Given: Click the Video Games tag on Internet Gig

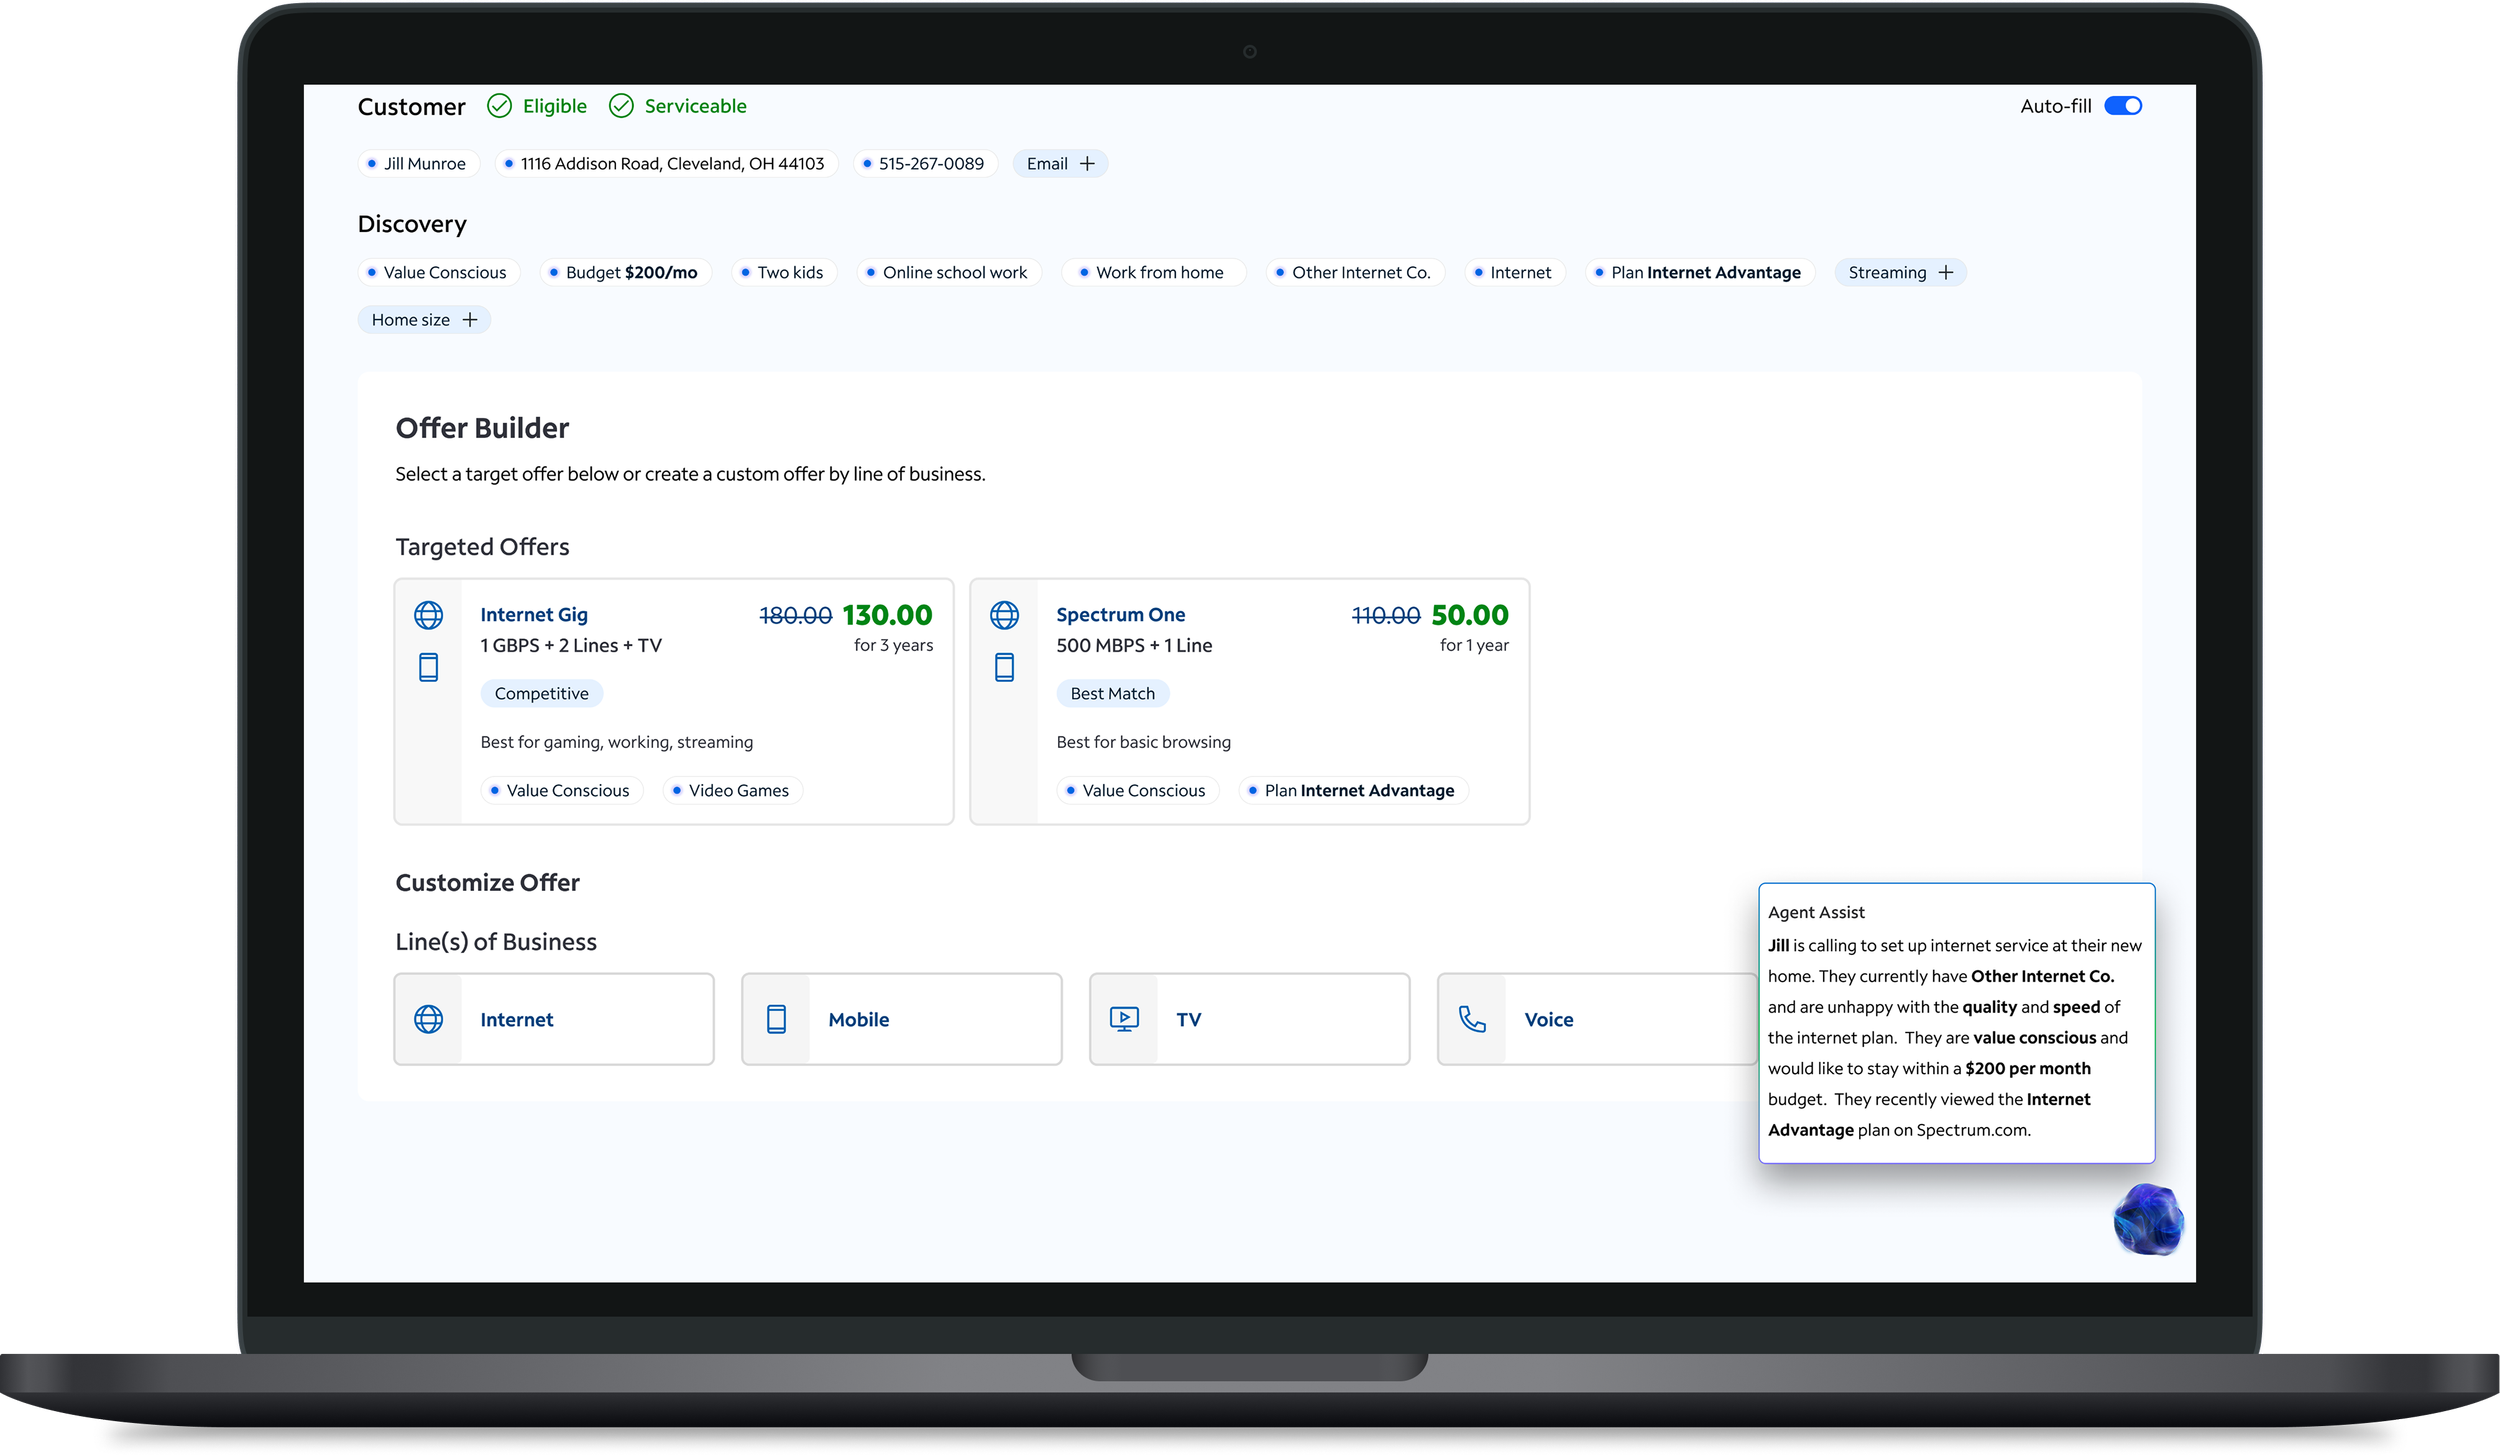Looking at the screenshot, I should click(x=732, y=791).
